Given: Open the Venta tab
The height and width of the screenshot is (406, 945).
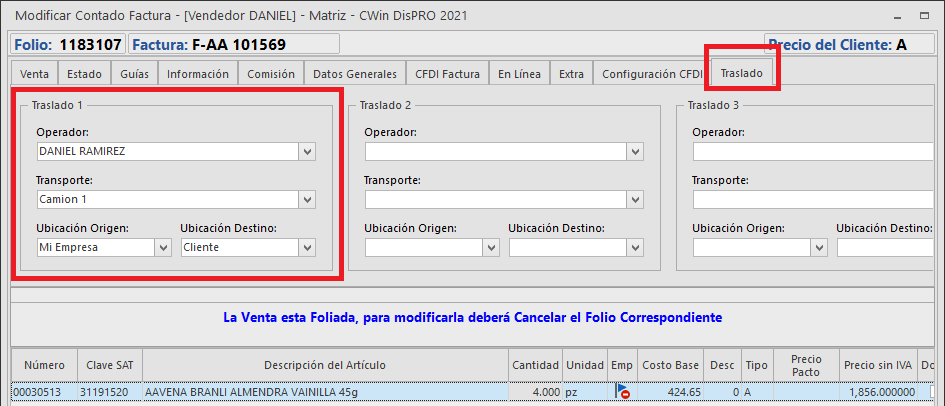Looking at the screenshot, I should pyautogui.click(x=34, y=74).
